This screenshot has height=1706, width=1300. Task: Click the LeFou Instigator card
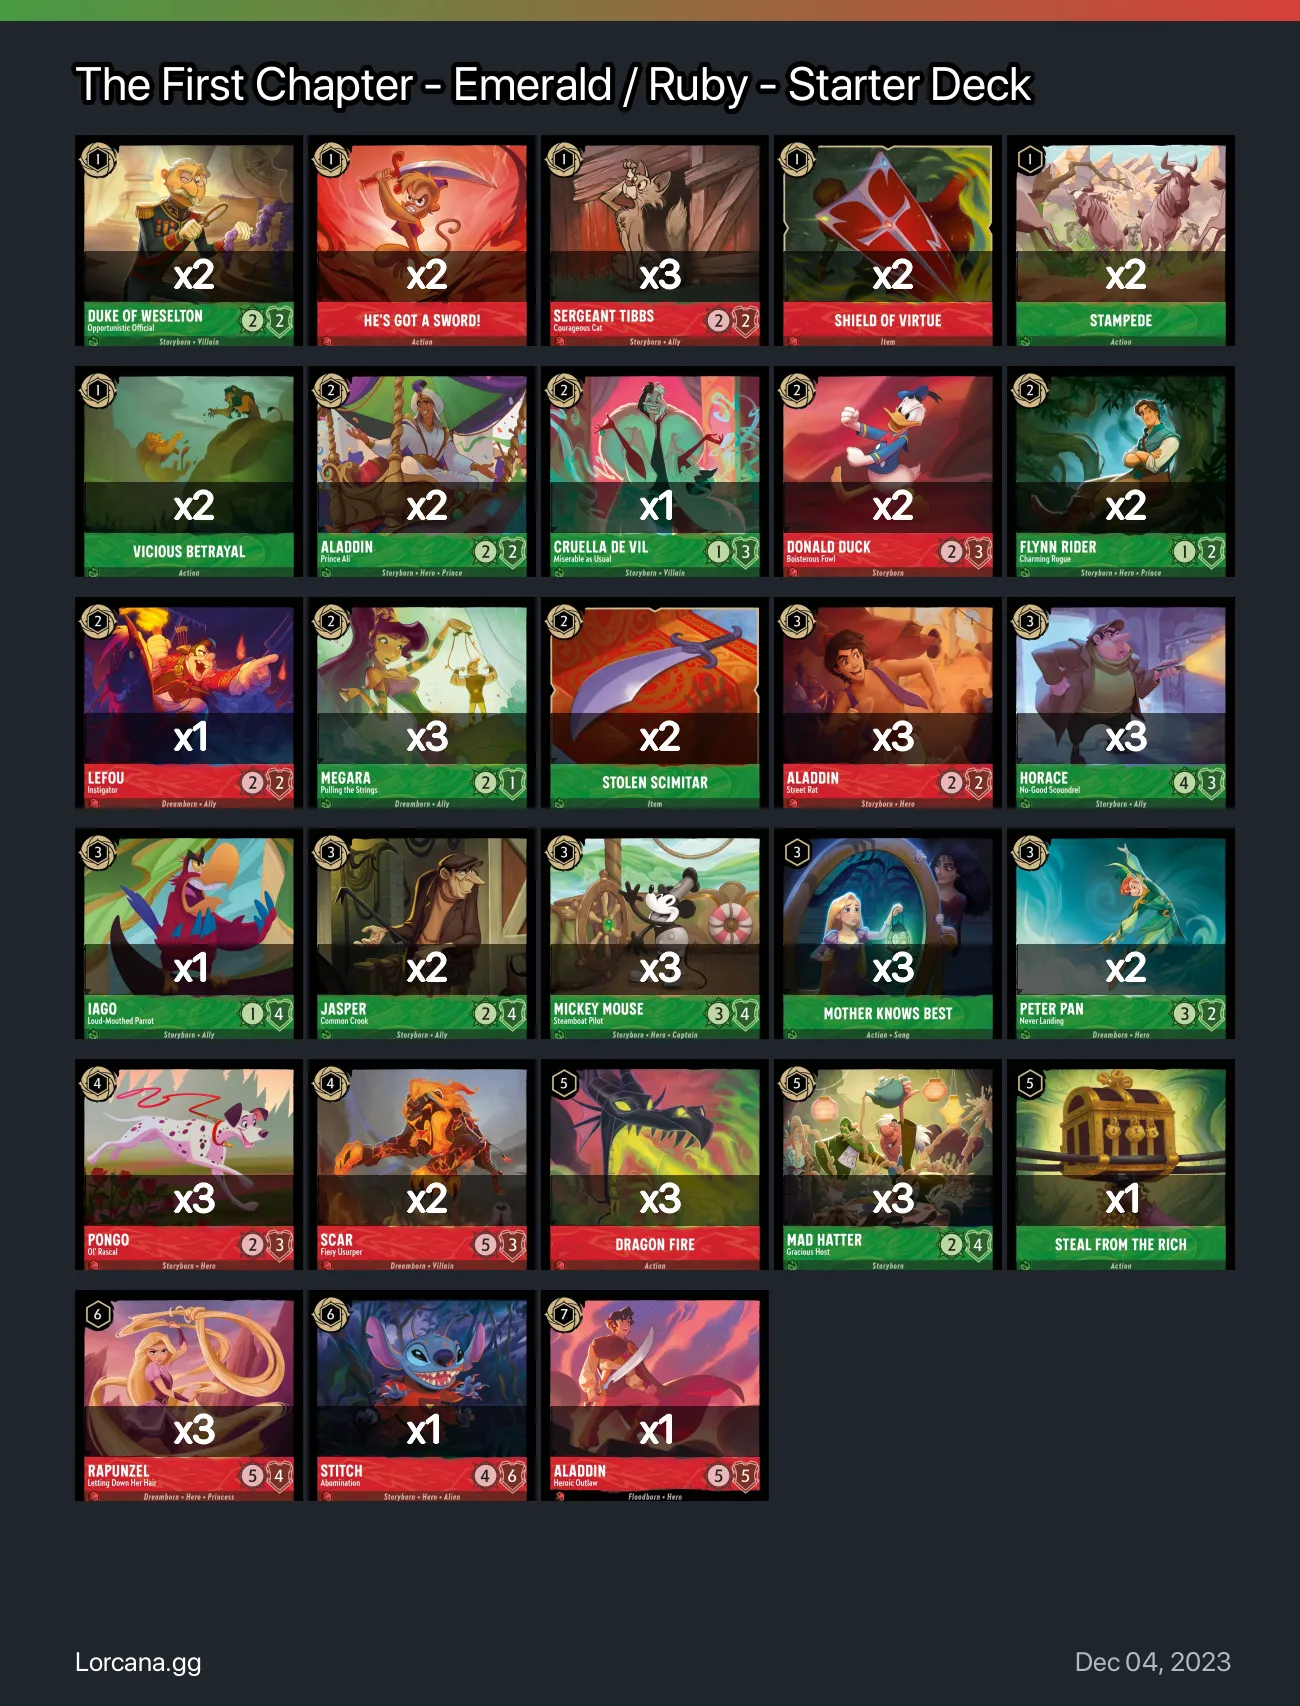[x=189, y=703]
